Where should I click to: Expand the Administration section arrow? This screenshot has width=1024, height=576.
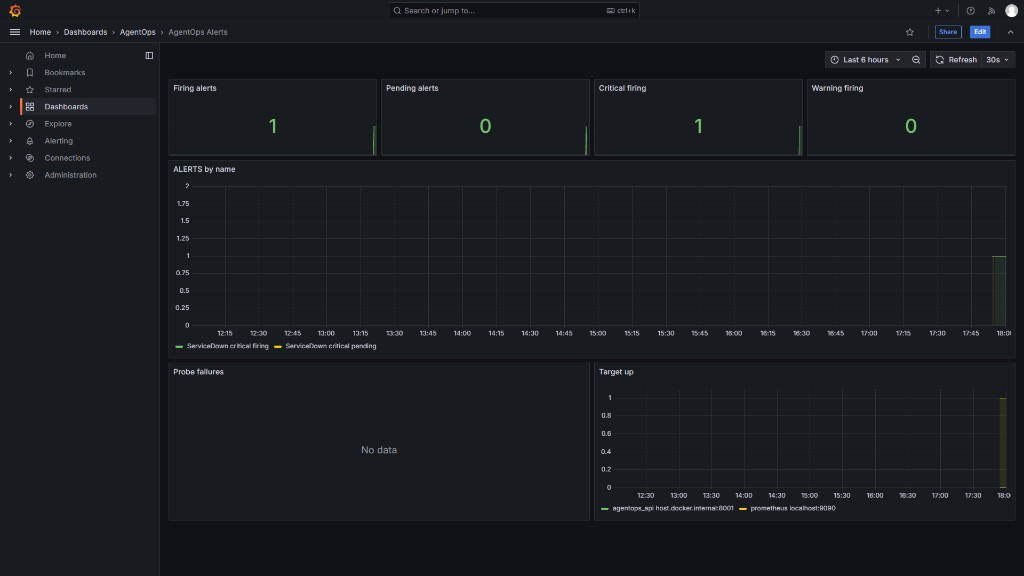(x=10, y=174)
